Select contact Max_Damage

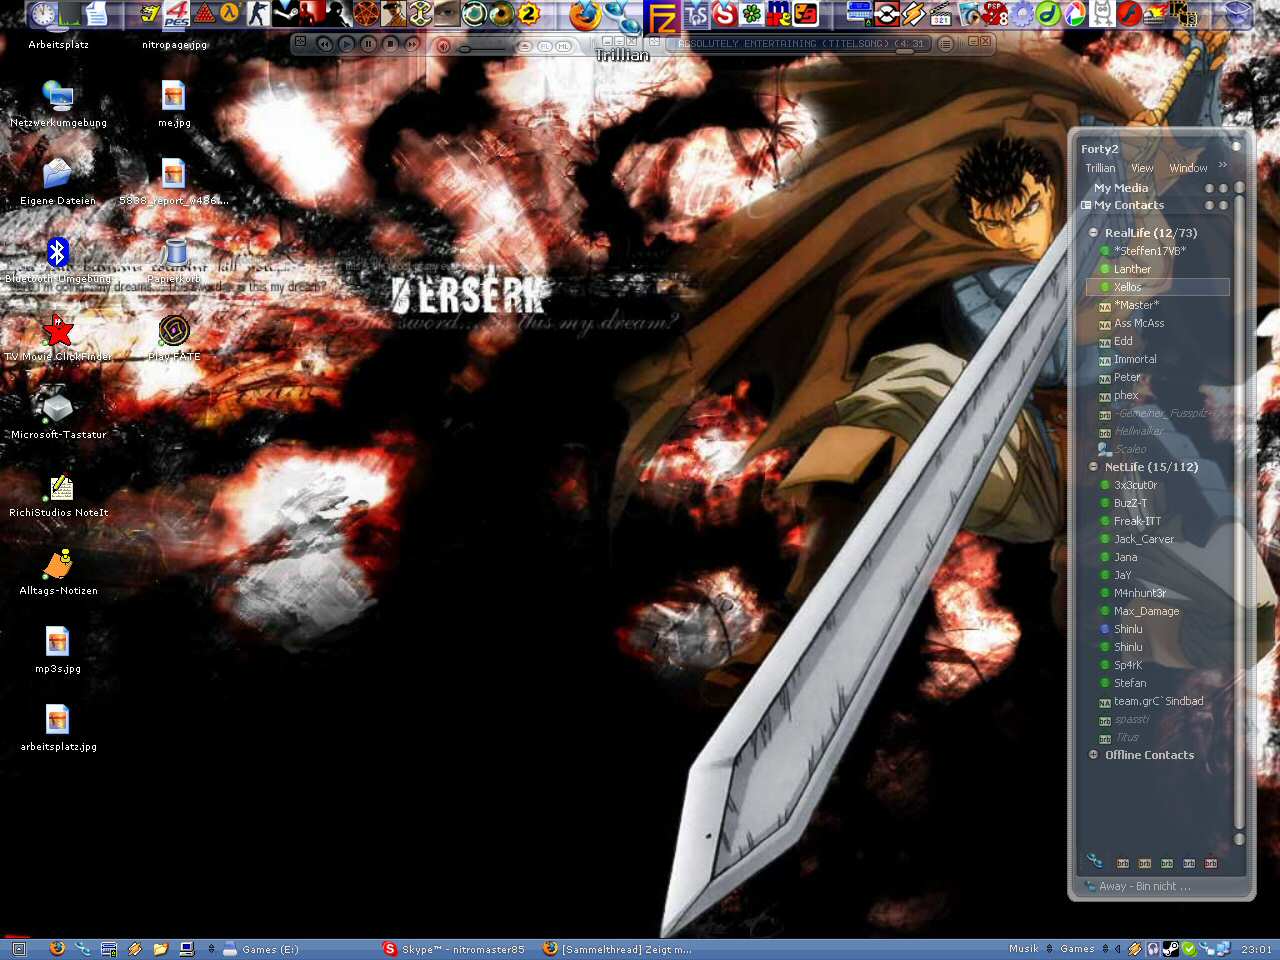(x=1146, y=611)
